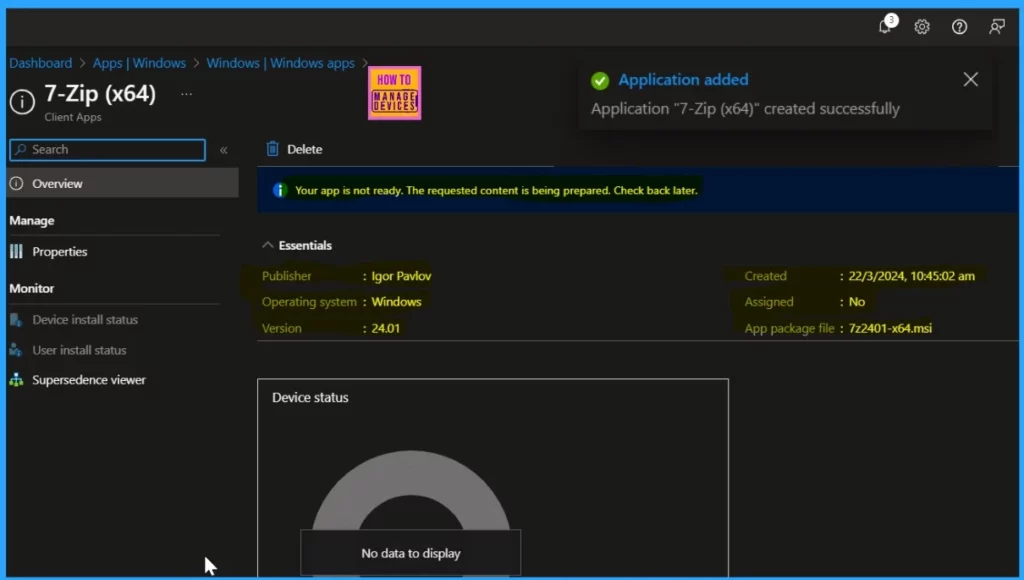Open the notifications bell icon
The image size is (1024, 580).
(885, 27)
